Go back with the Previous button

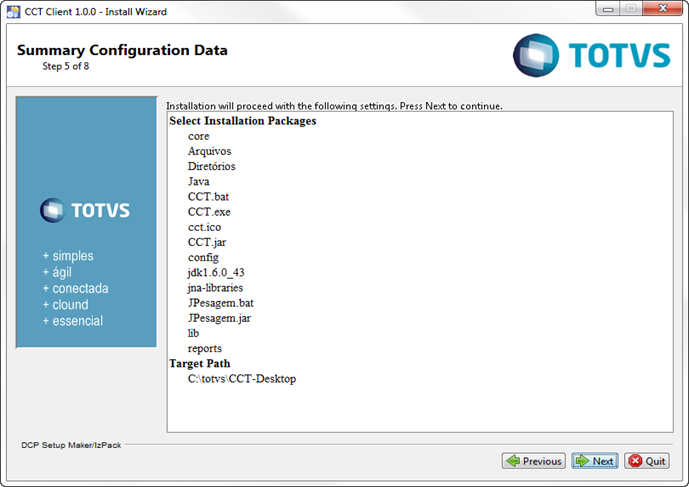point(533,461)
